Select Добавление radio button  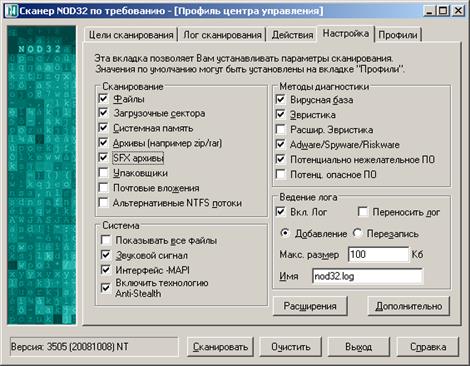click(x=285, y=233)
